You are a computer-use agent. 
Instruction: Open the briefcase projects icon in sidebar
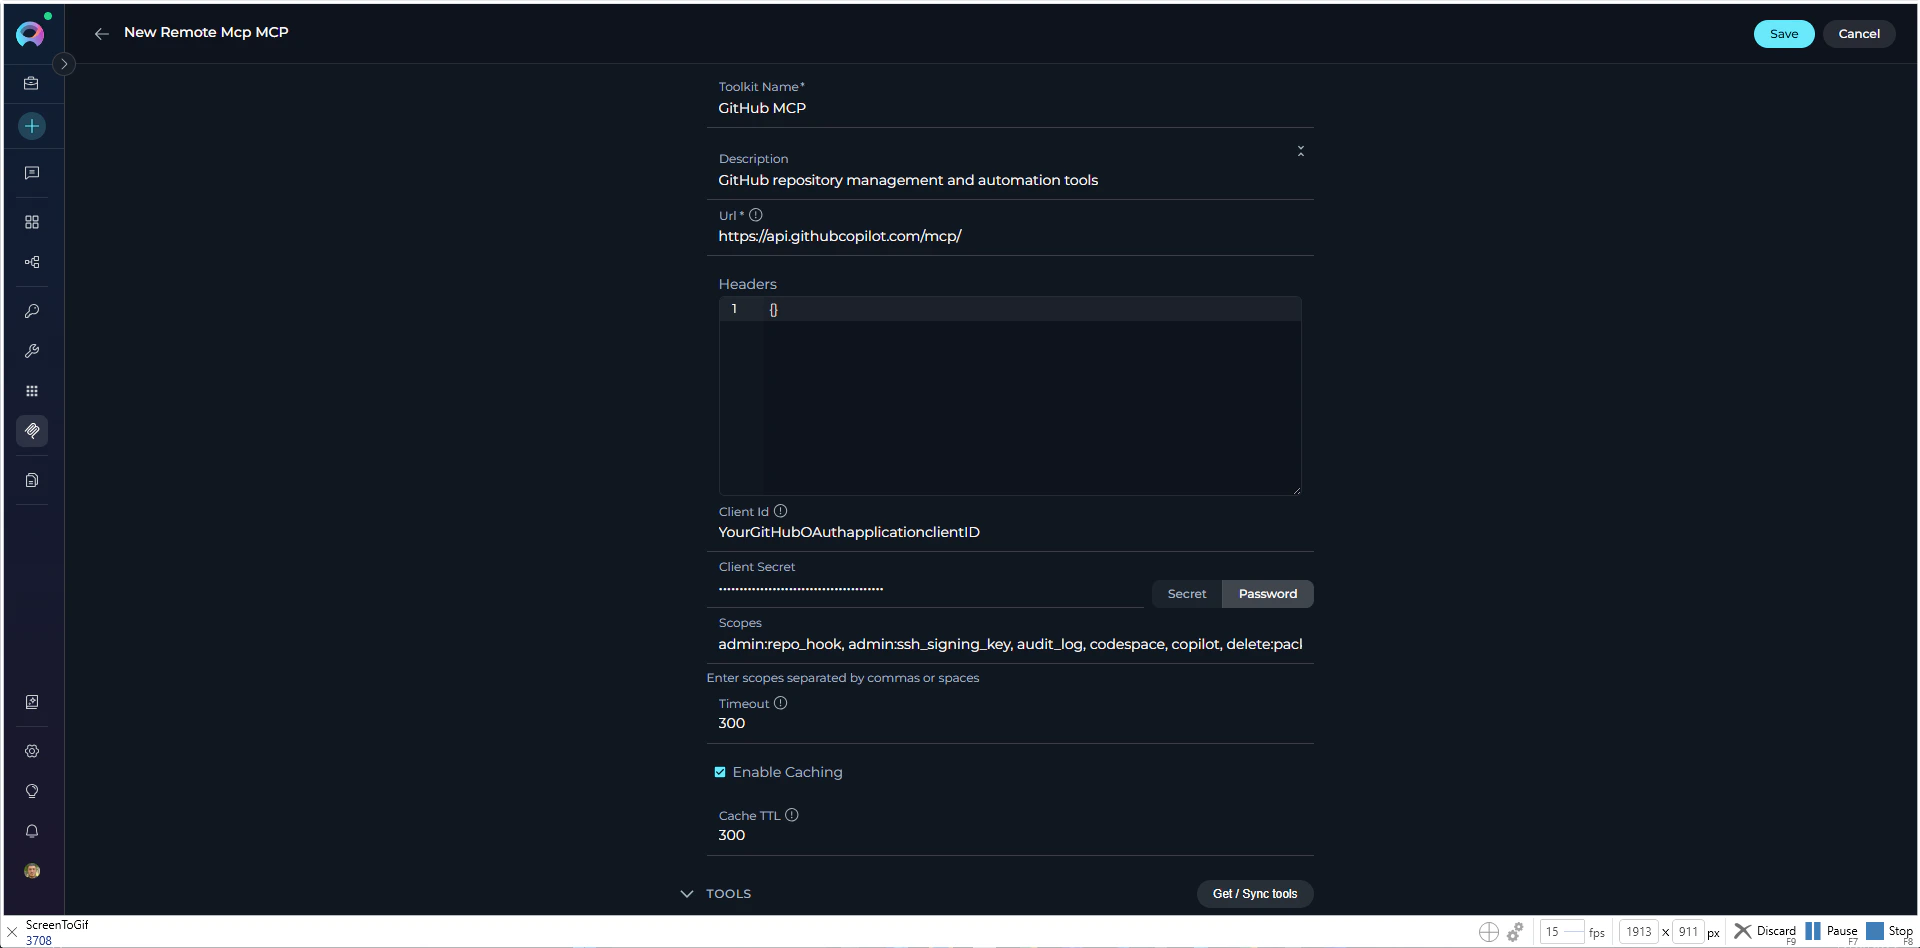tap(32, 84)
